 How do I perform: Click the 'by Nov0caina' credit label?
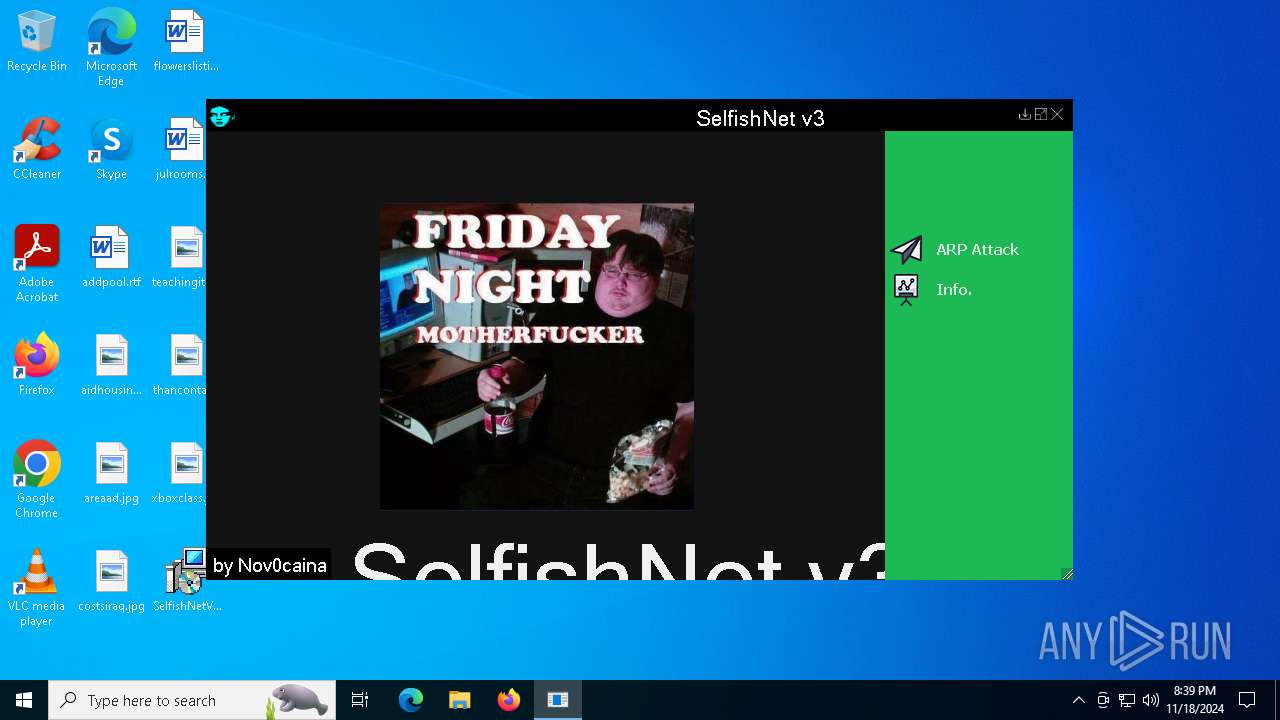coord(269,565)
